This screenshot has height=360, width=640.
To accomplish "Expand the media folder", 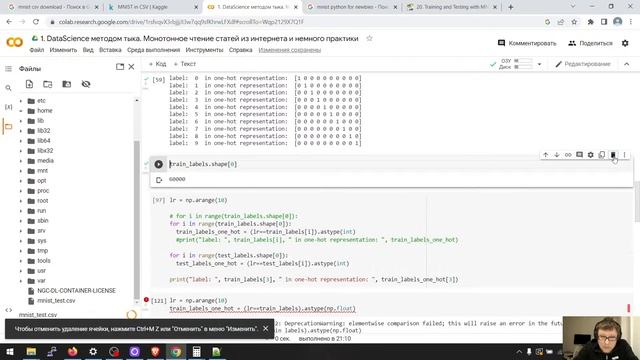I will click(21, 161).
